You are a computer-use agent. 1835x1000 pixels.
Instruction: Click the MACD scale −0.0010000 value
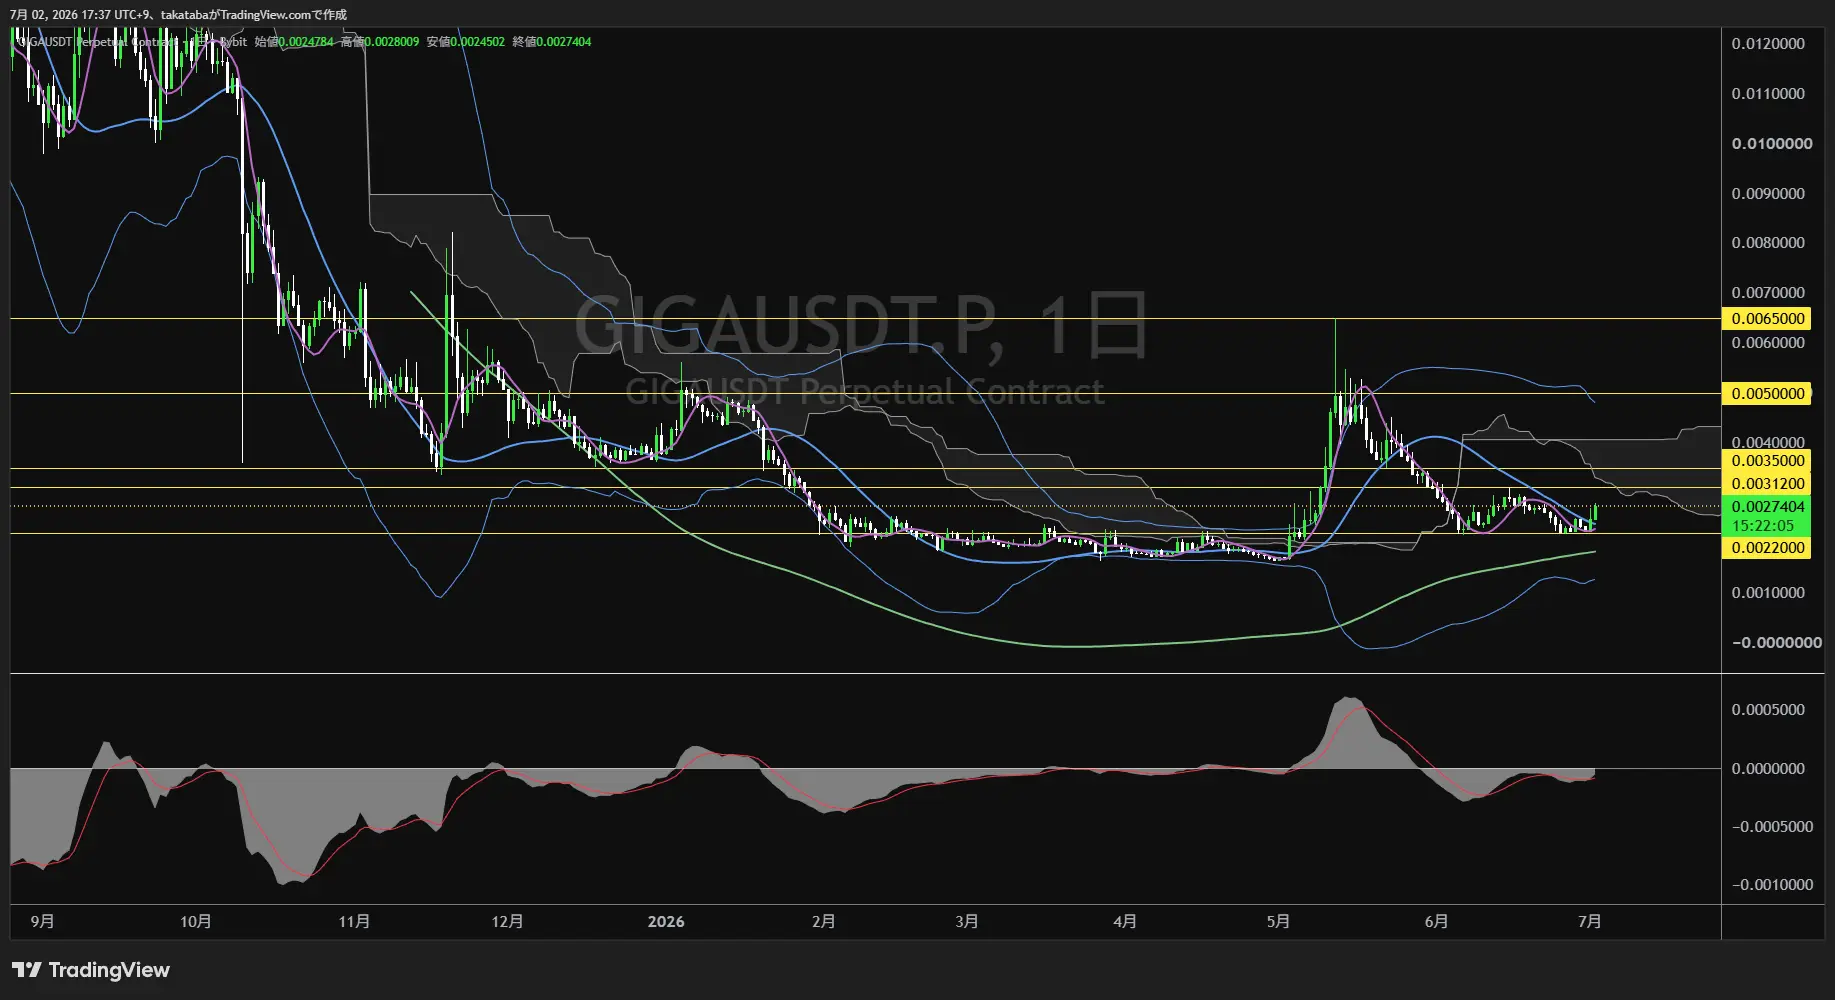[1772, 885]
